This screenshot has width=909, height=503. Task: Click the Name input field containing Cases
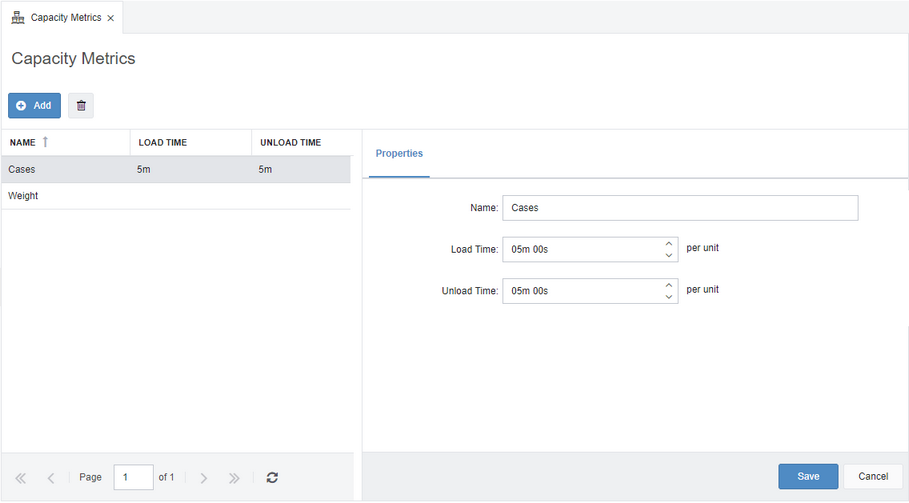pos(680,208)
